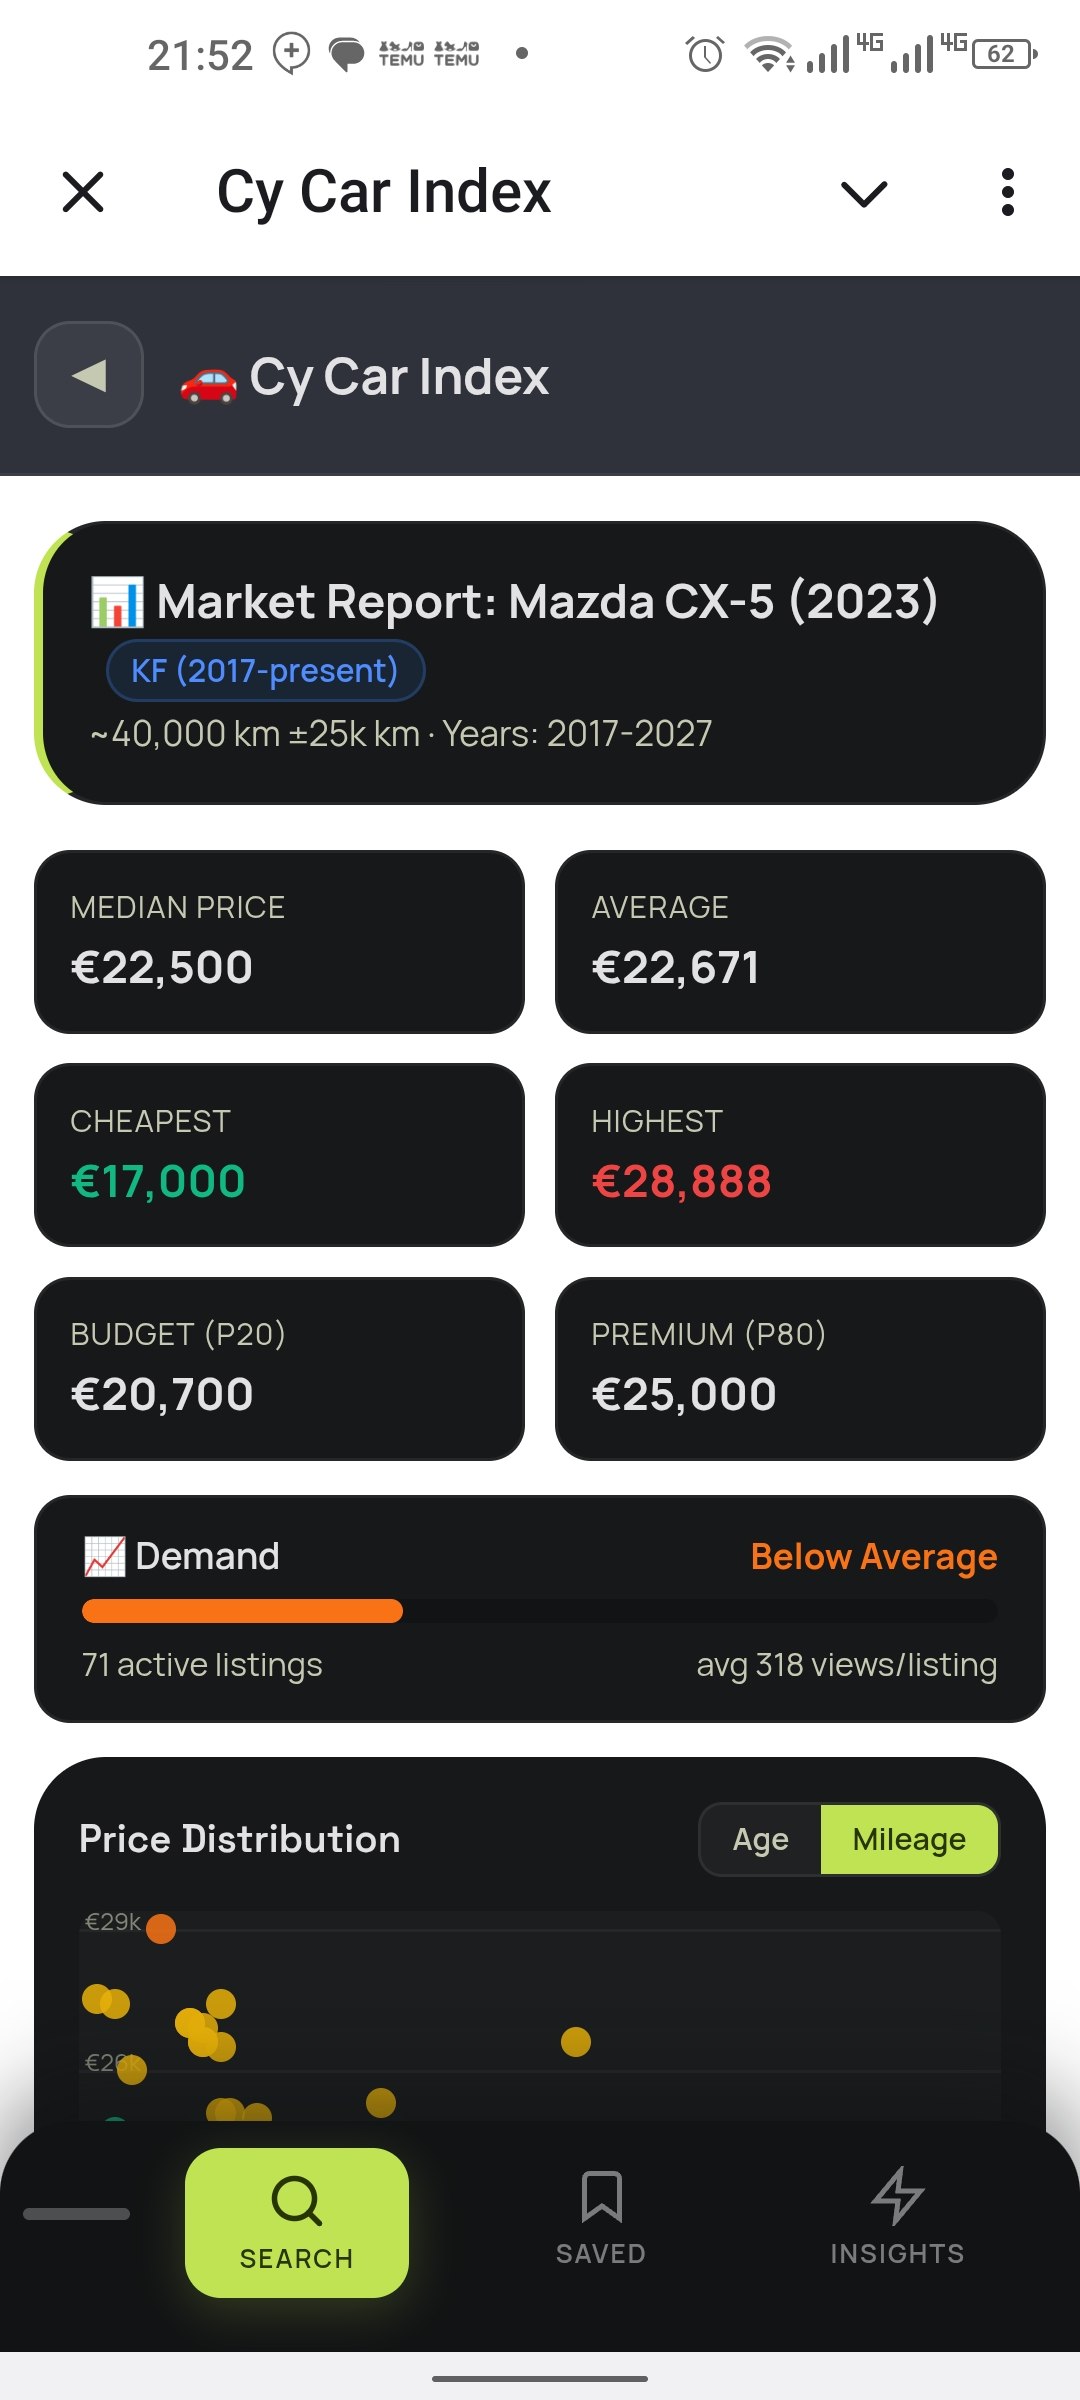
Task: Open the three-dot overflow menu
Action: [x=1007, y=192]
